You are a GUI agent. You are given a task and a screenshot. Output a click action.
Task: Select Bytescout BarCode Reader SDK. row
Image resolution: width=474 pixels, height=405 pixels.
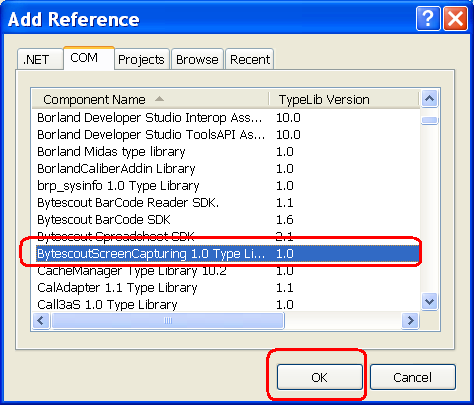pos(227,203)
